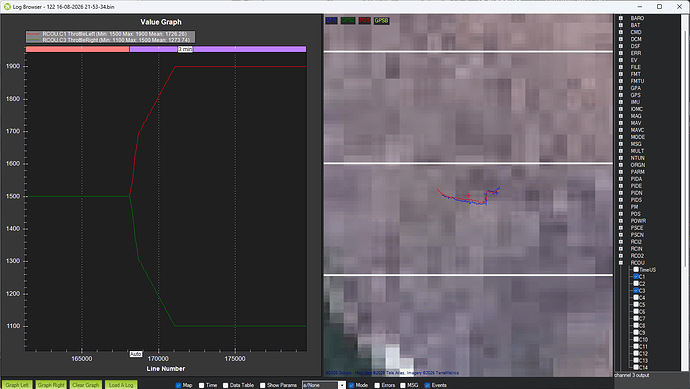Enable the Errors checkbox

(377, 385)
